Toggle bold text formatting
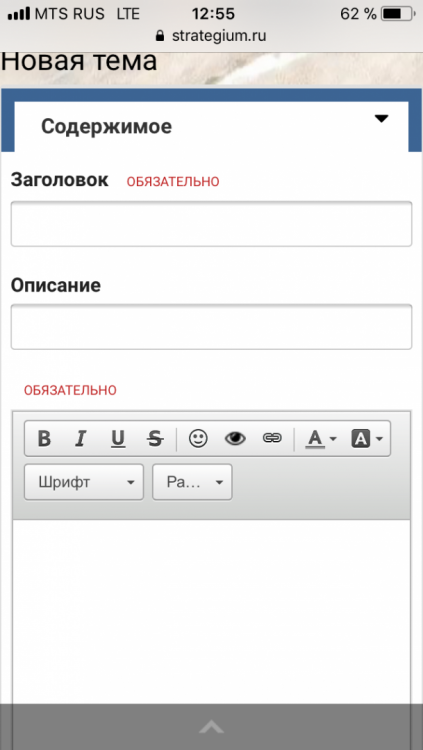The height and width of the screenshot is (750, 423). (x=44, y=438)
